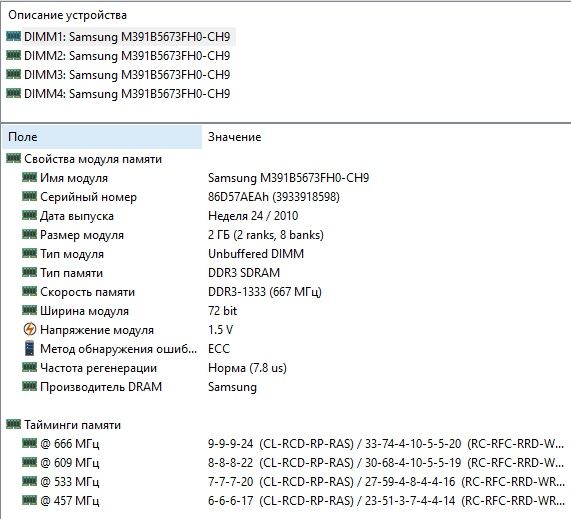
Task: Click the value Неделя 24 / 2010
Action: pyautogui.click(x=253, y=216)
